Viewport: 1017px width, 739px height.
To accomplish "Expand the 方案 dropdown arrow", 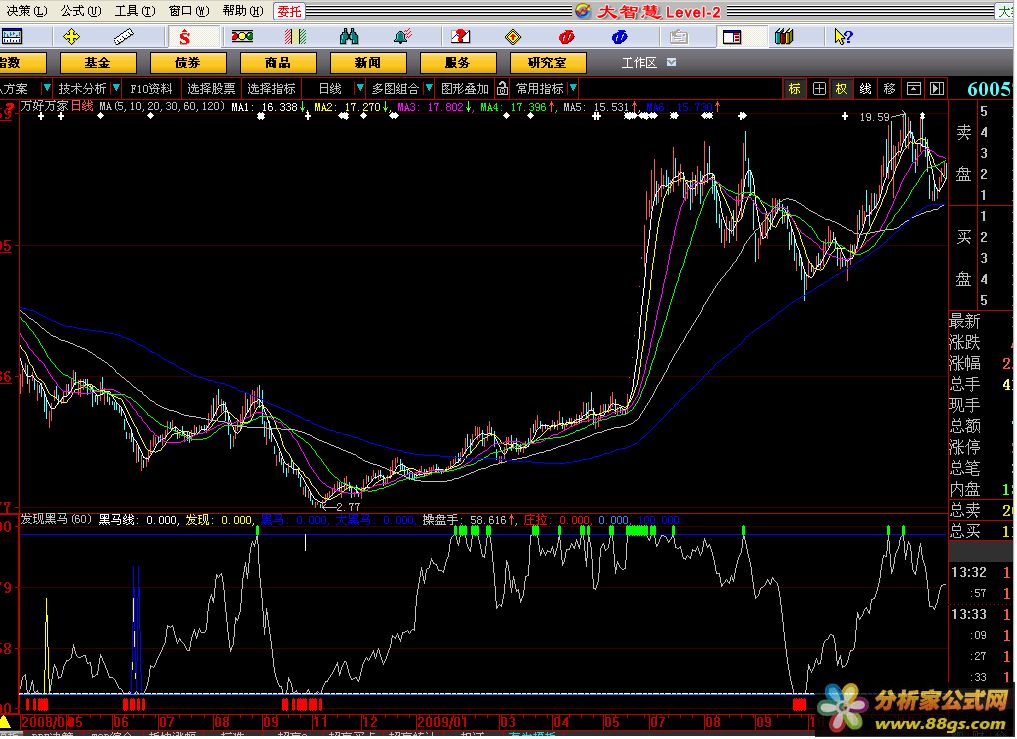I will coord(47,88).
